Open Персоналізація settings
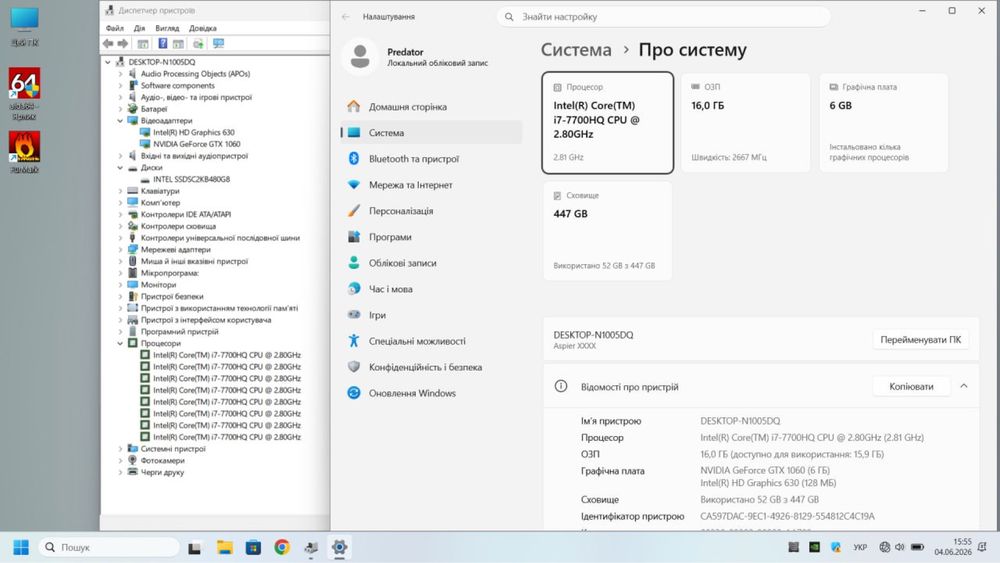The height and width of the screenshot is (563, 1000). point(430,211)
